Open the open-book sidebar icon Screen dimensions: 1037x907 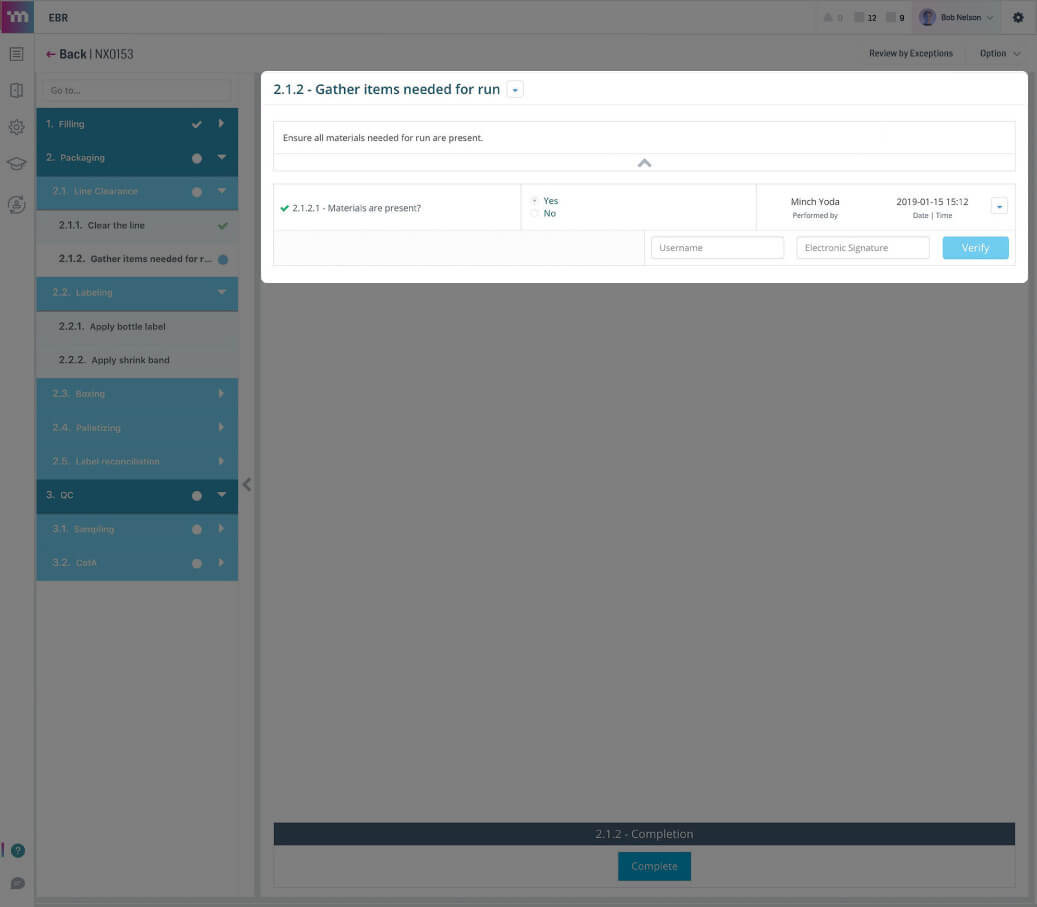click(x=17, y=91)
